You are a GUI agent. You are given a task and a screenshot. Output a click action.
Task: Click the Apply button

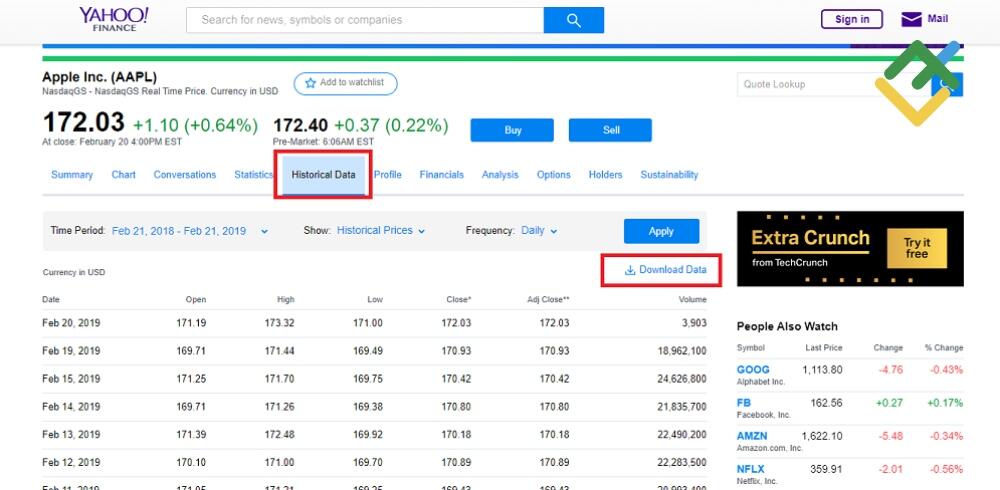coord(661,231)
